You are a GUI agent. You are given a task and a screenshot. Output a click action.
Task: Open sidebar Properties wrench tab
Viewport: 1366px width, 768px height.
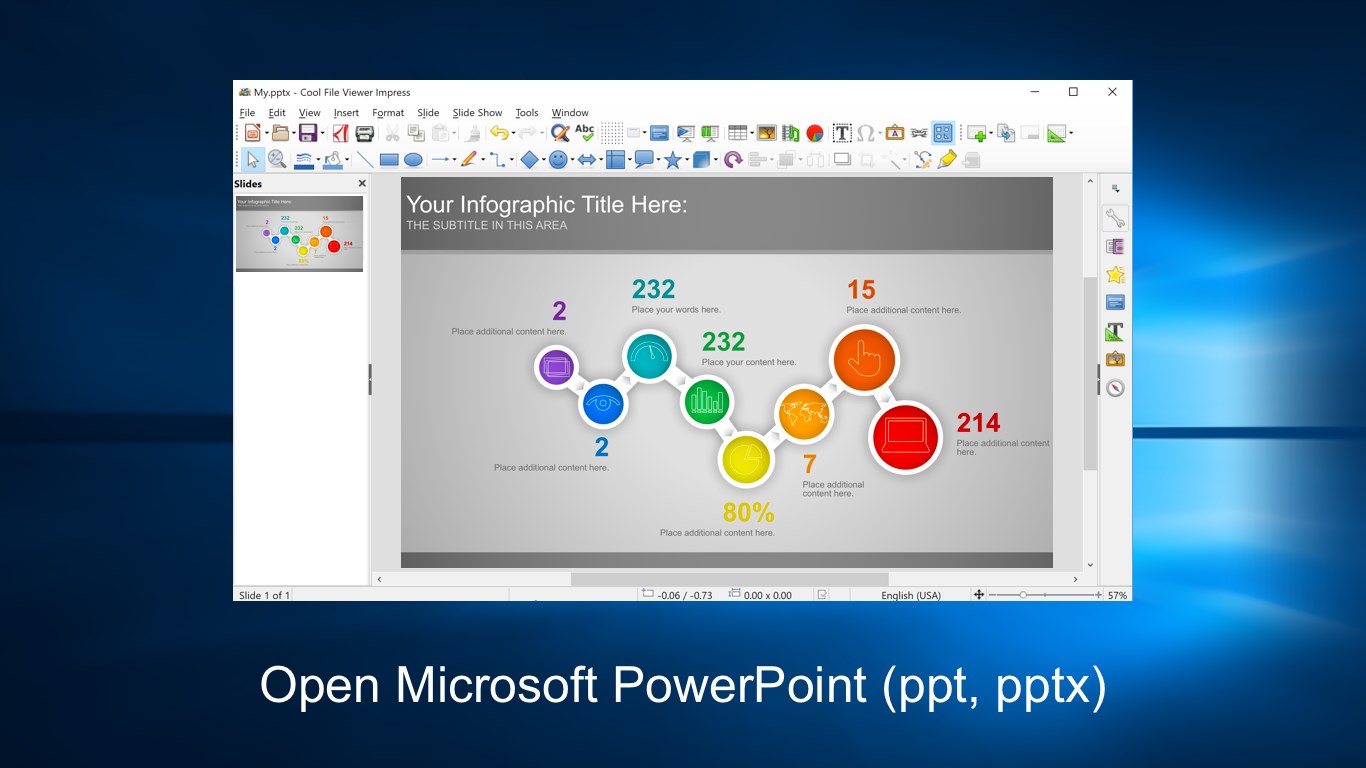tap(1115, 218)
